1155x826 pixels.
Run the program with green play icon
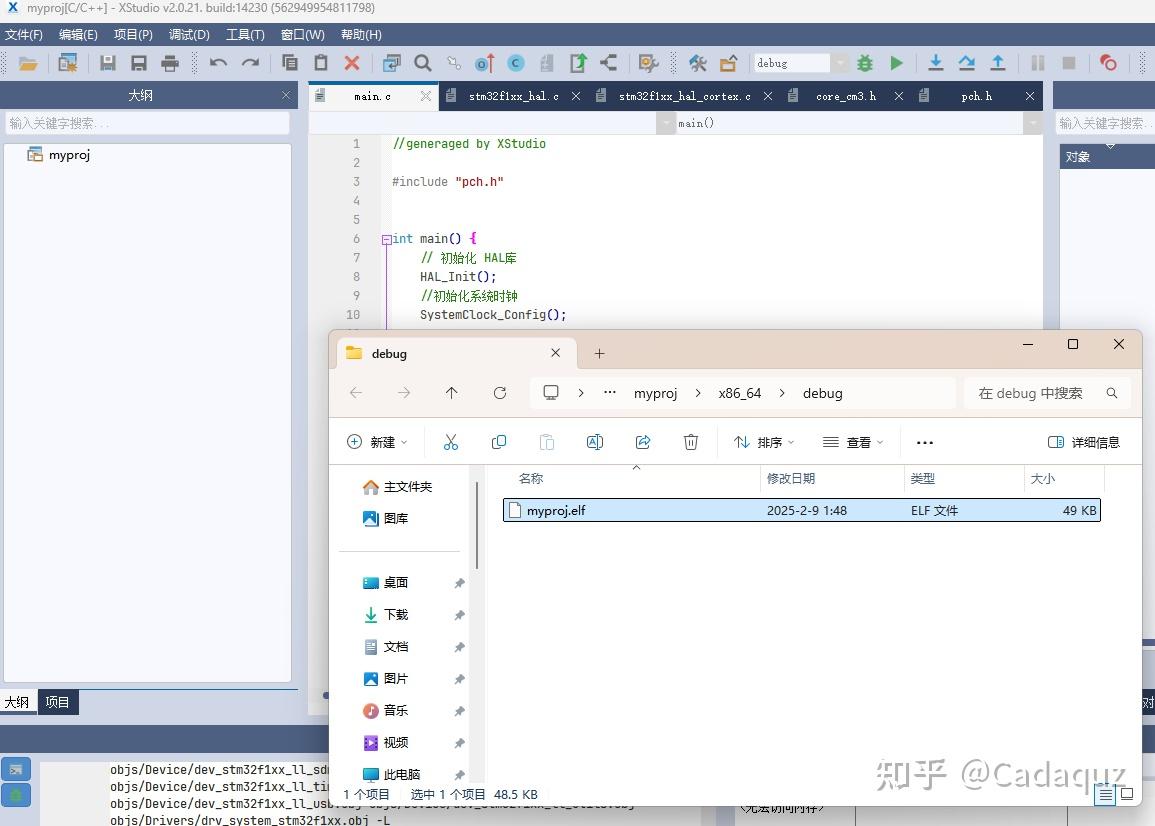point(896,63)
